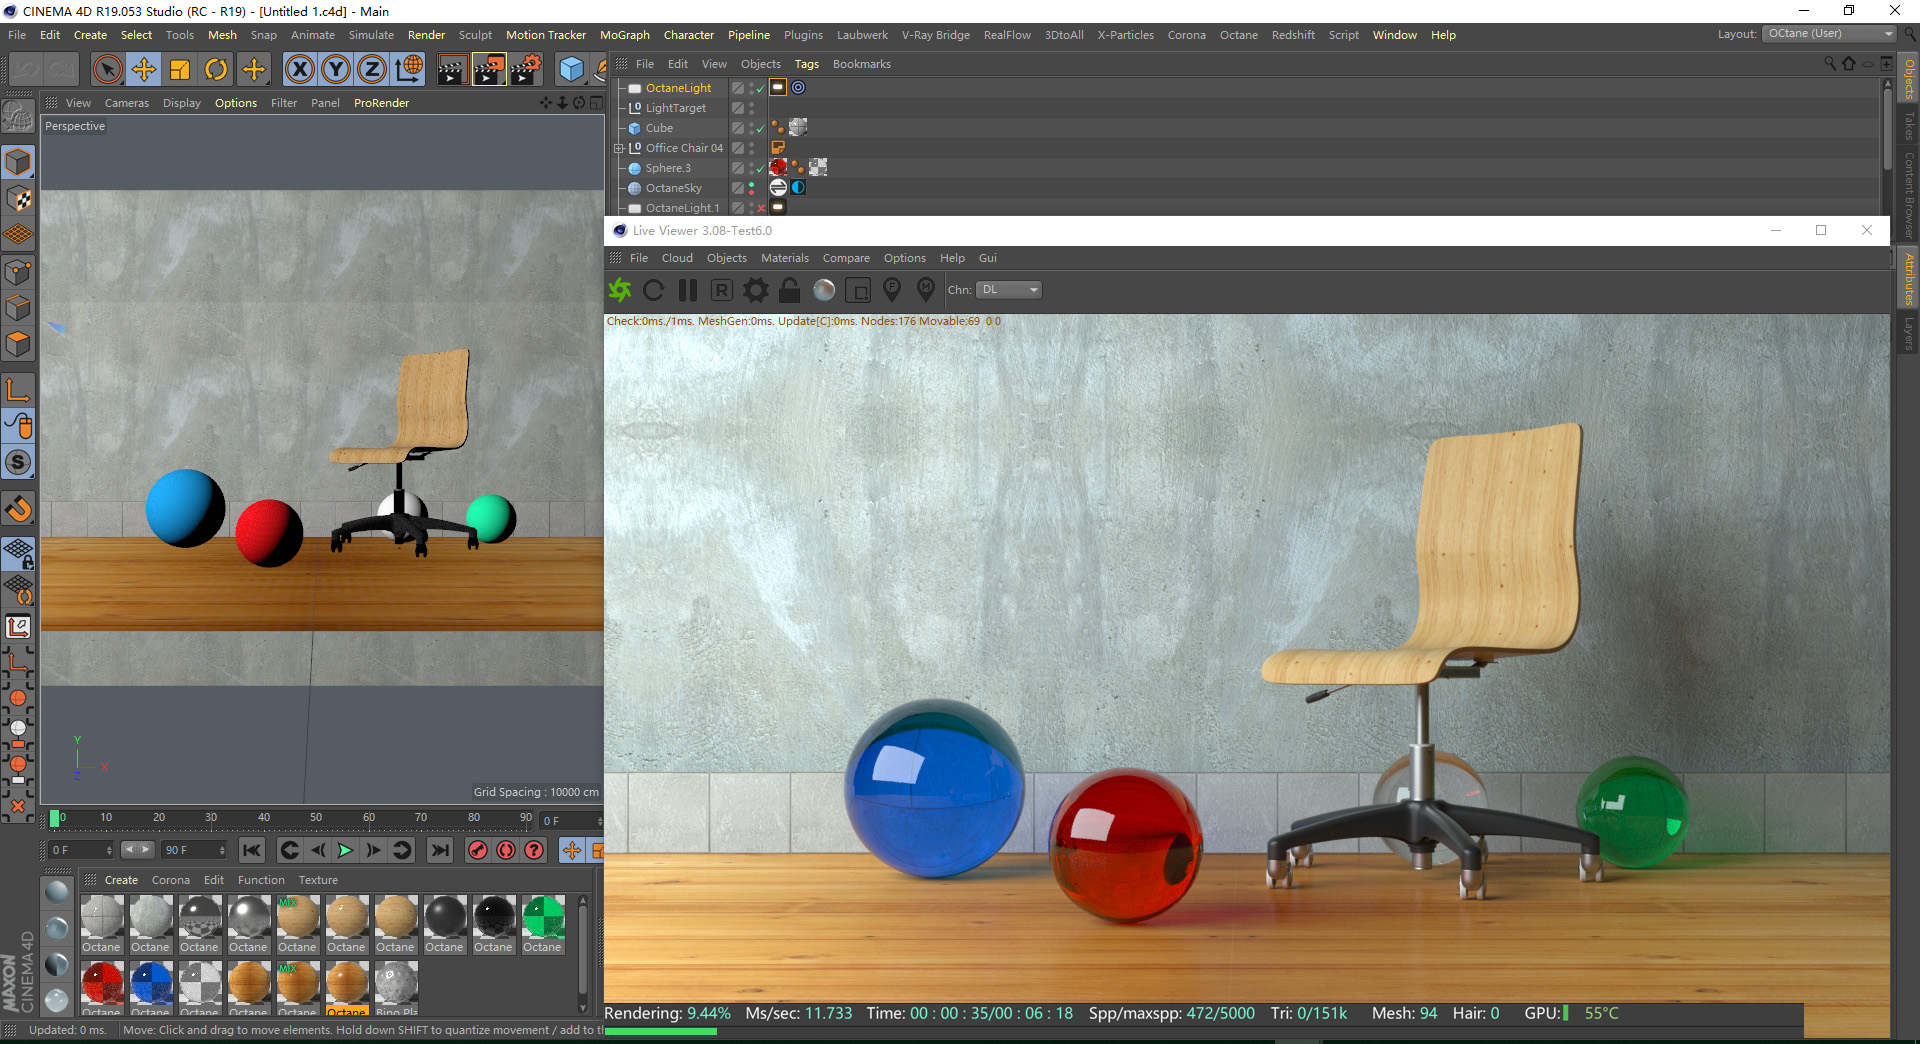
Task: Open the MoGraph menu
Action: coord(624,35)
